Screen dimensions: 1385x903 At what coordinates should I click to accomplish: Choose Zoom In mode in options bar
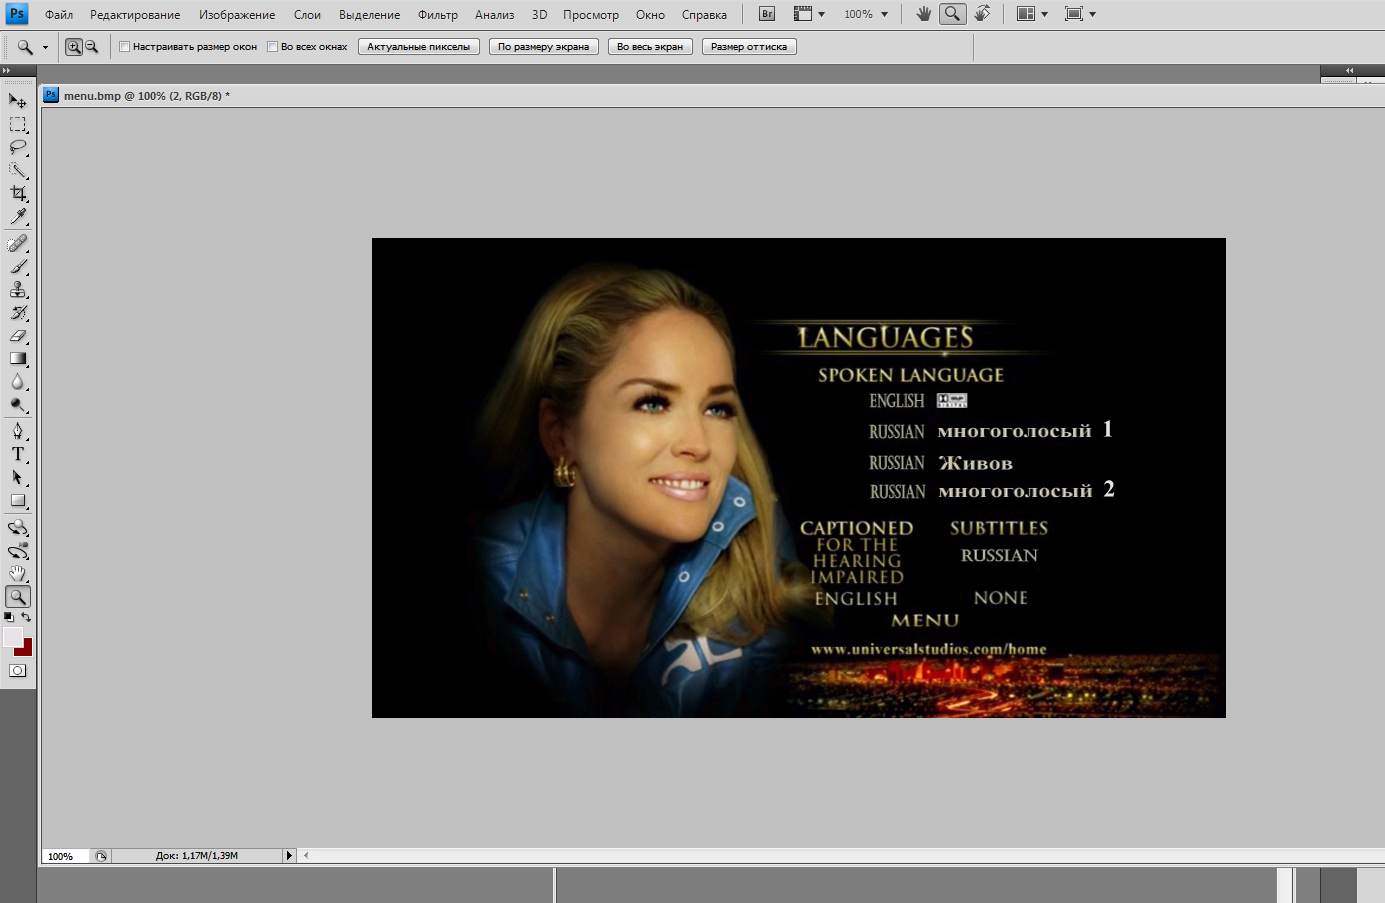(x=74, y=47)
